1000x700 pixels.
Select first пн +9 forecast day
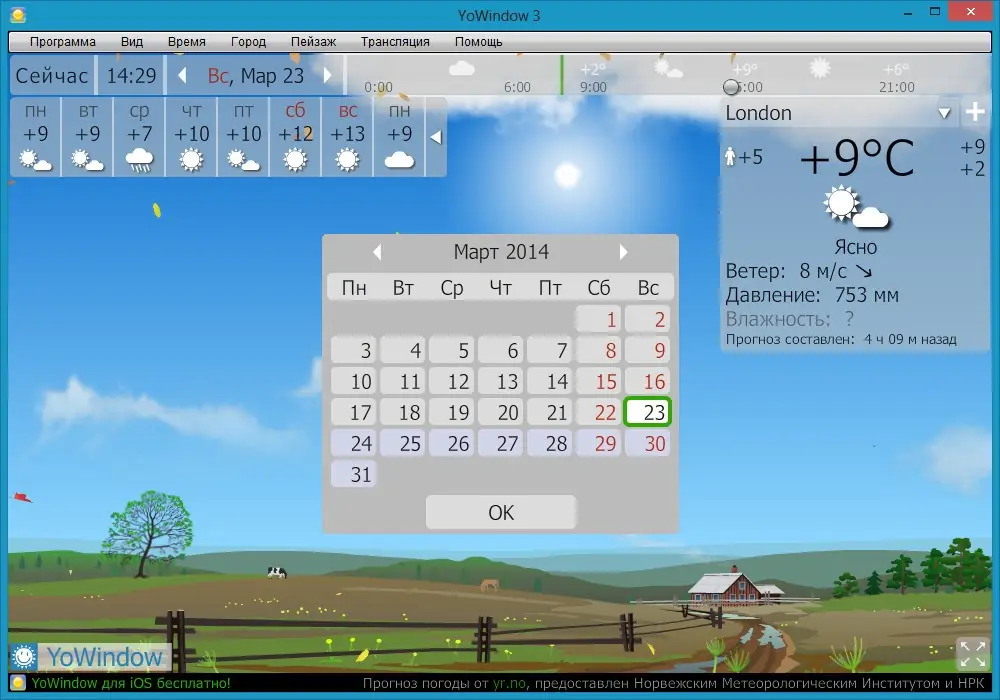click(x=36, y=136)
